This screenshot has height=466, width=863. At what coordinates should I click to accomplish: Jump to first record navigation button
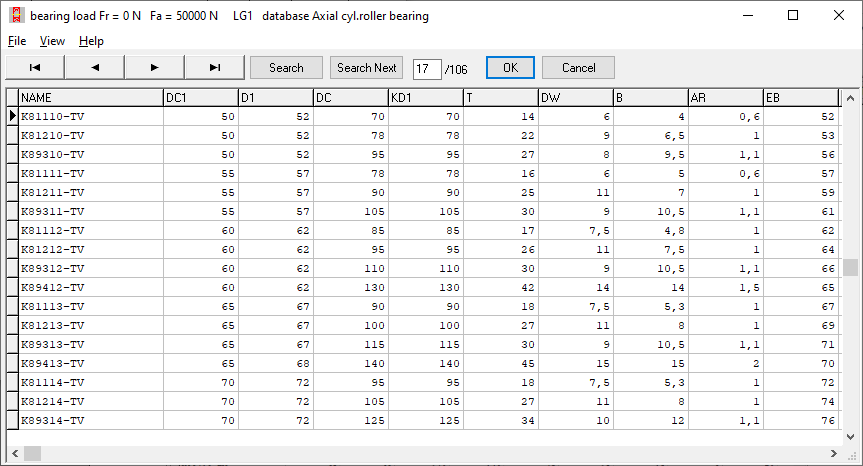click(35, 68)
